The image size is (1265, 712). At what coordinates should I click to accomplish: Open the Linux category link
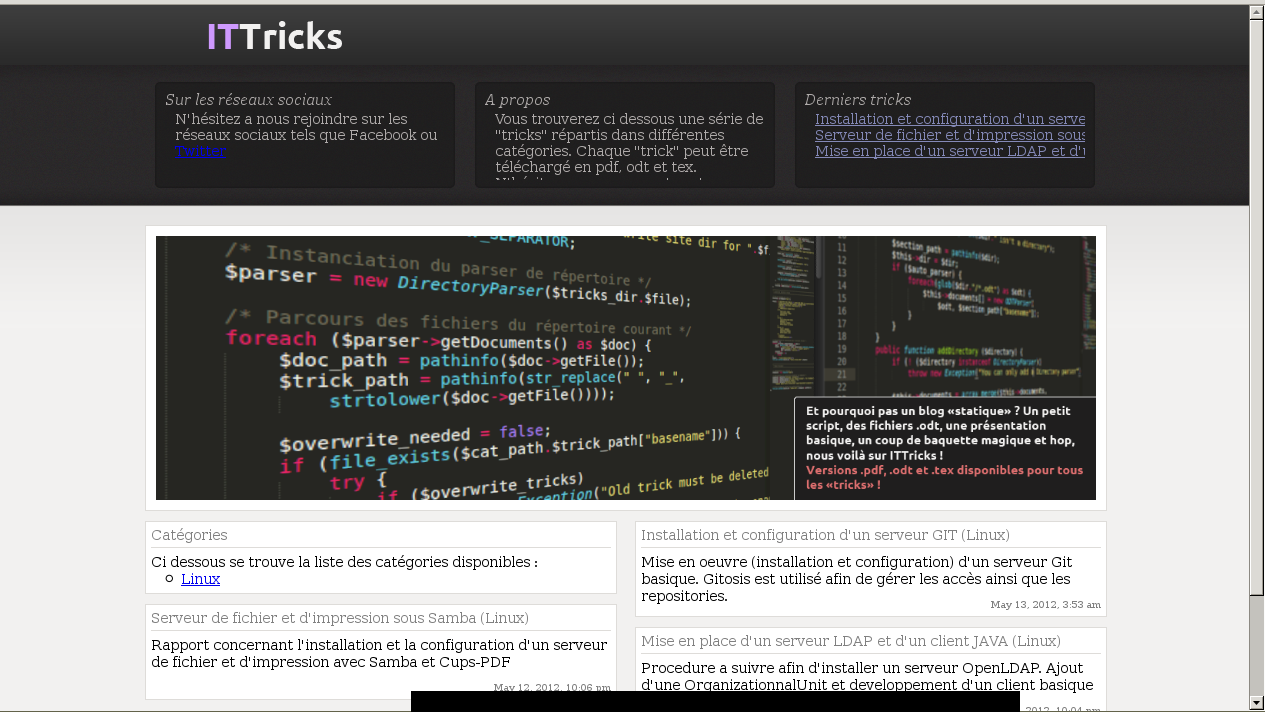(200, 579)
